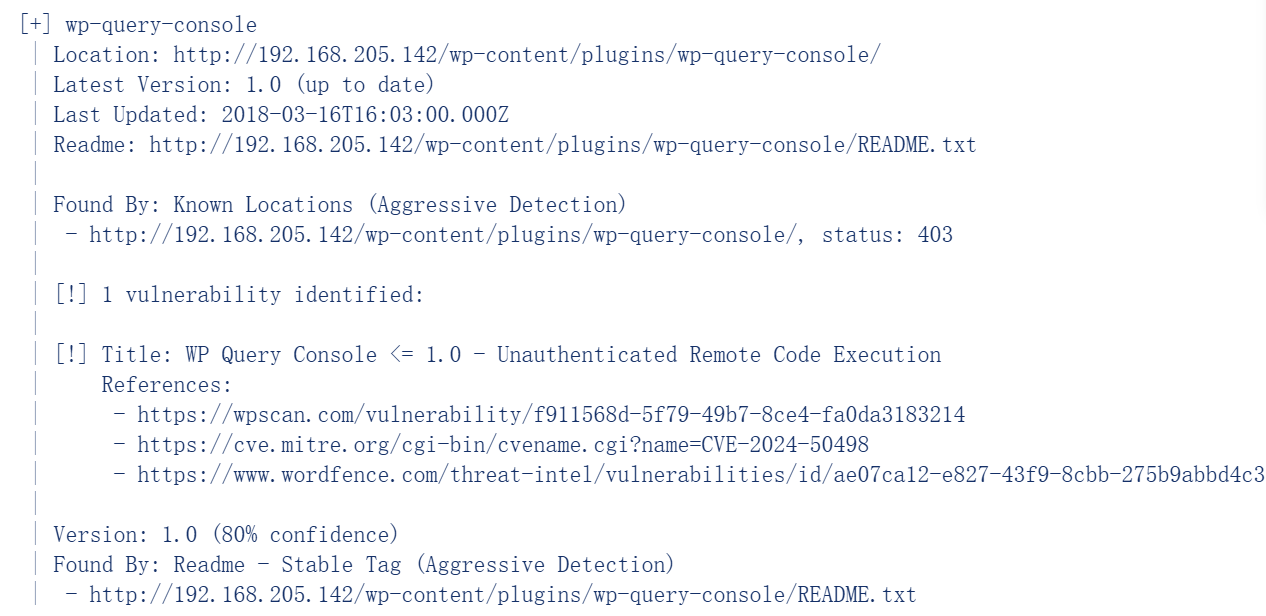This screenshot has width=1266, height=616.
Task: Click the 'status: 403' text
Action: [x=888, y=235]
